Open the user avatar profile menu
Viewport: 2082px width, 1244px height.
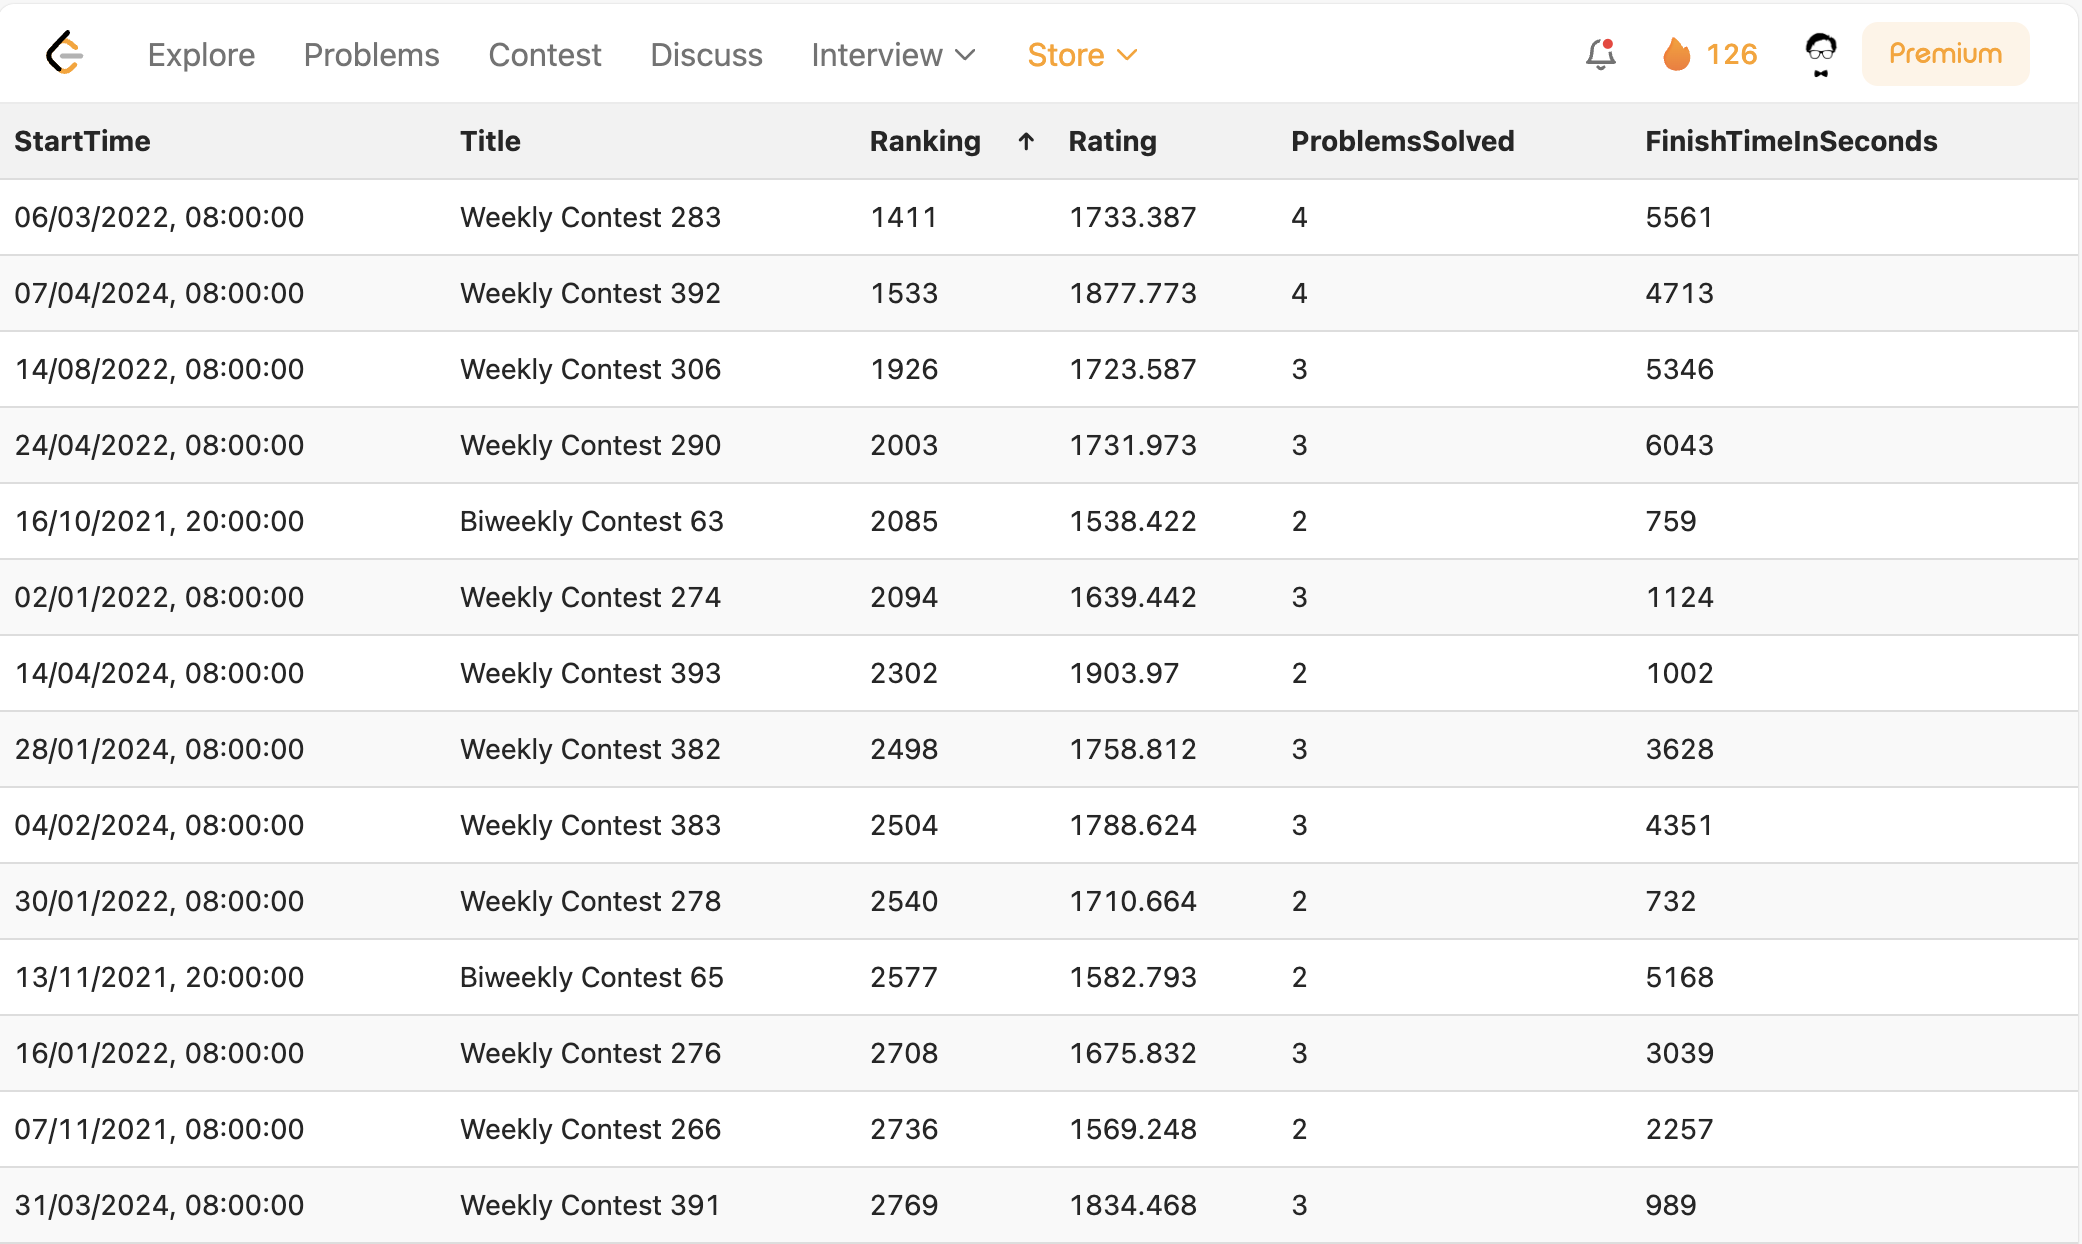click(1821, 54)
